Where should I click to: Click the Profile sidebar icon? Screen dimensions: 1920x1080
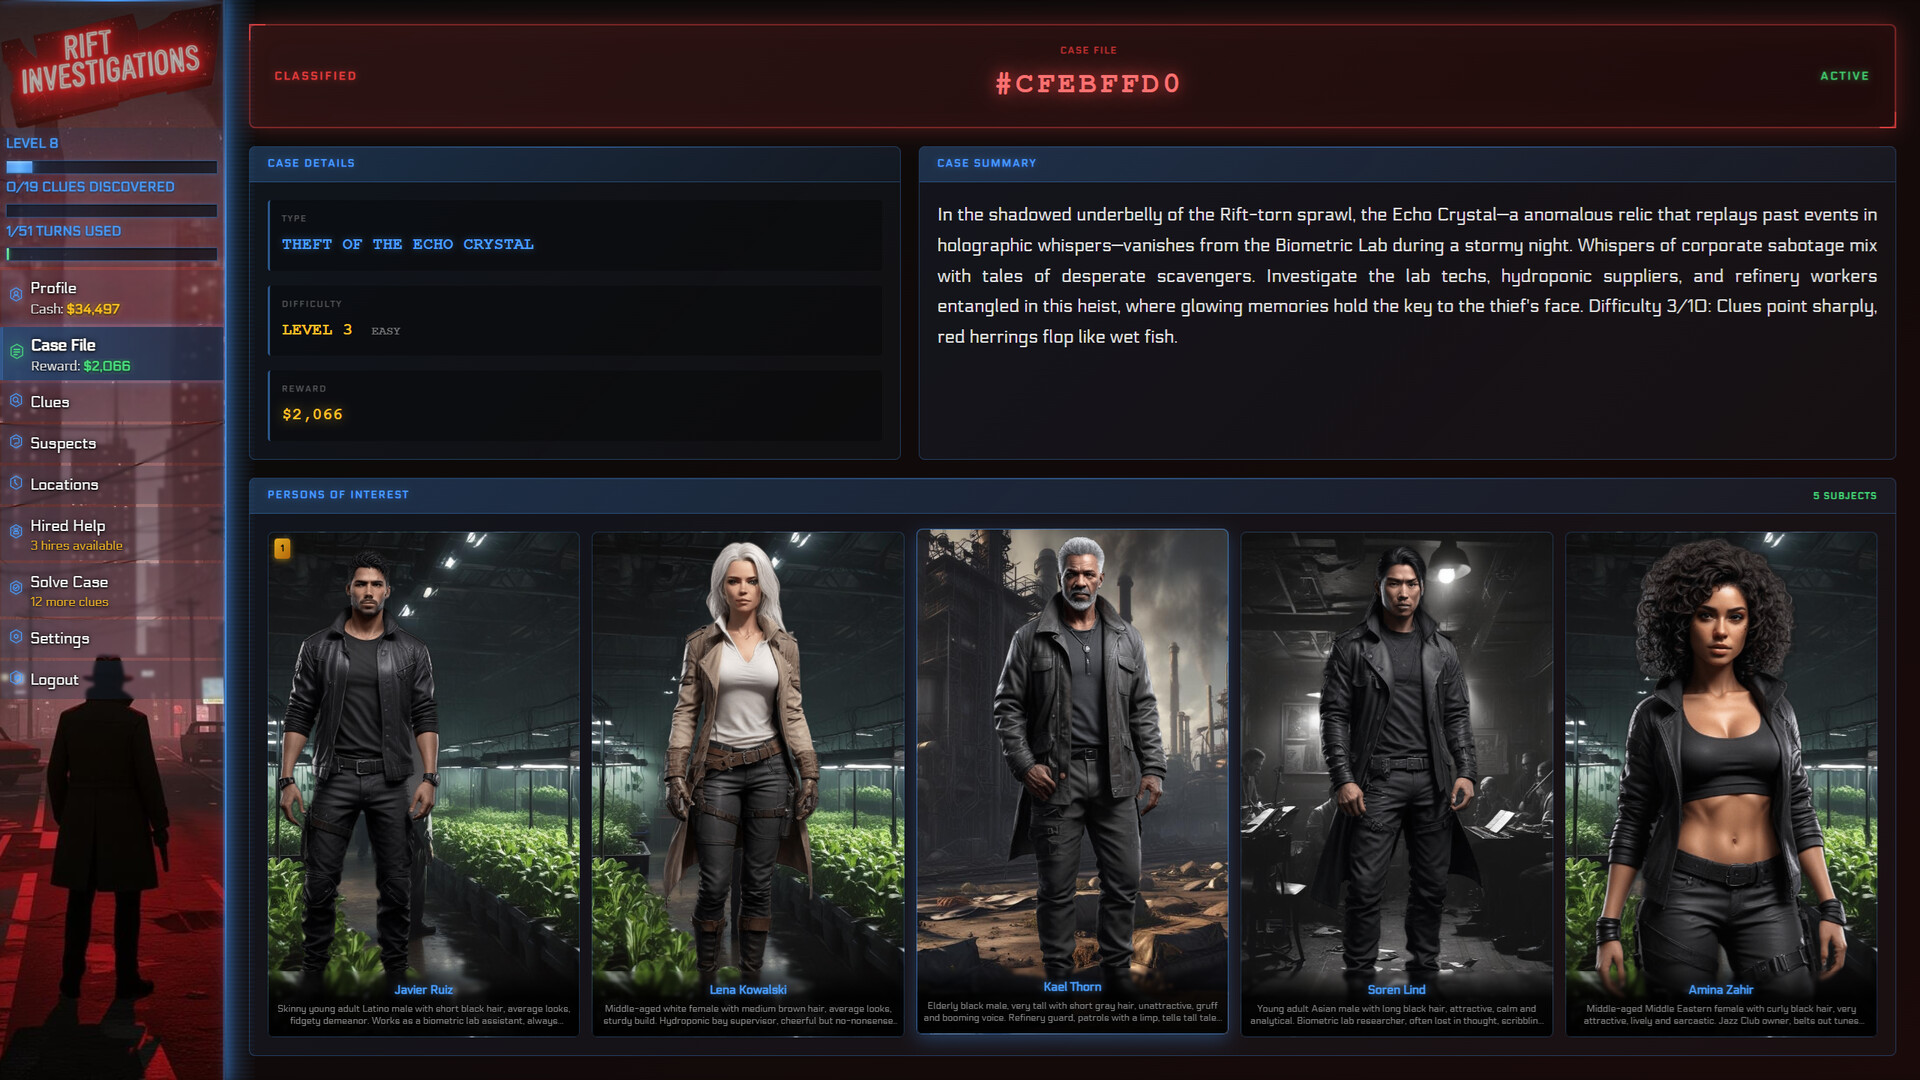[x=16, y=294]
